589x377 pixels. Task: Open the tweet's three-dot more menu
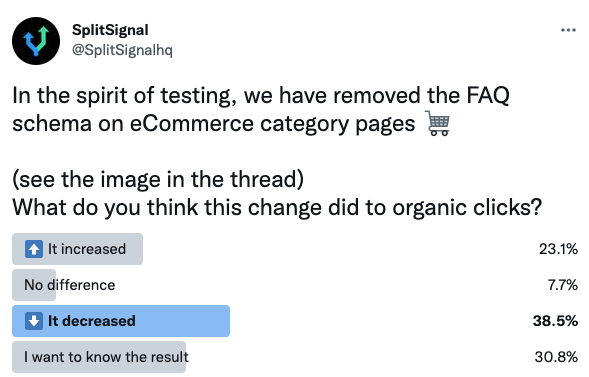(x=568, y=30)
